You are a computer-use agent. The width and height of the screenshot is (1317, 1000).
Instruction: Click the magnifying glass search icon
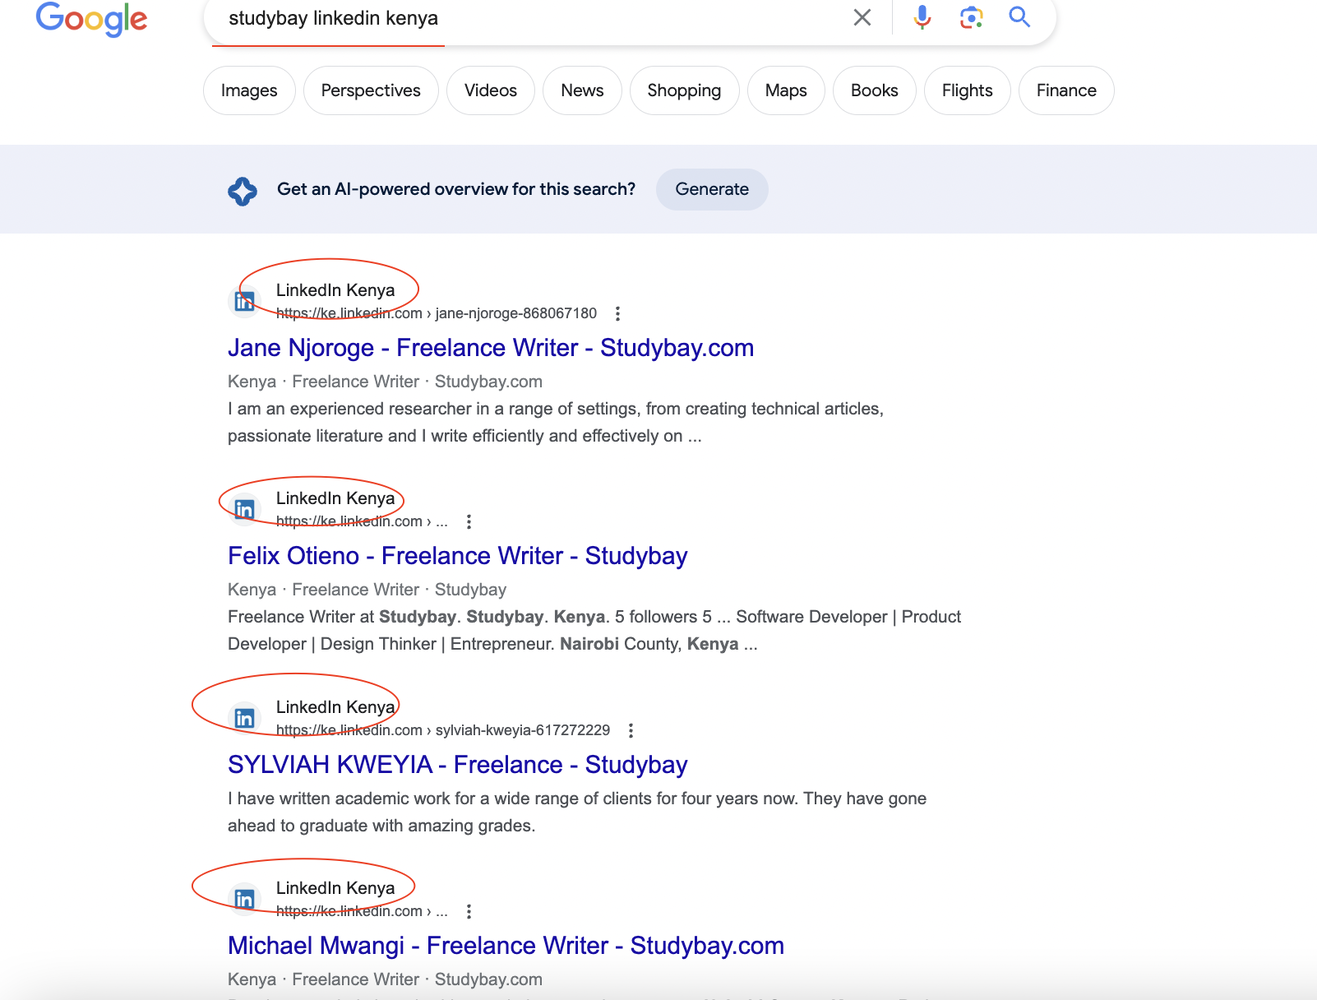click(x=1019, y=17)
